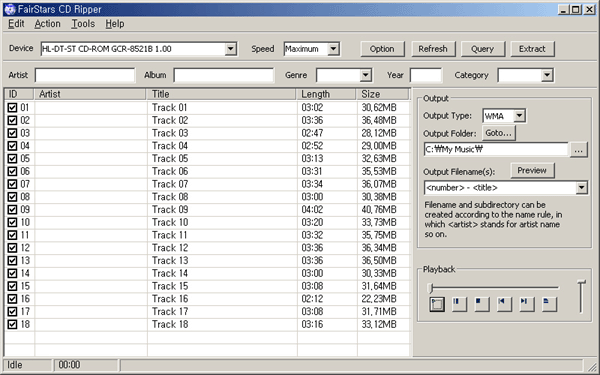
Task: Deselect track 09 checkbox
Action: coord(12,210)
